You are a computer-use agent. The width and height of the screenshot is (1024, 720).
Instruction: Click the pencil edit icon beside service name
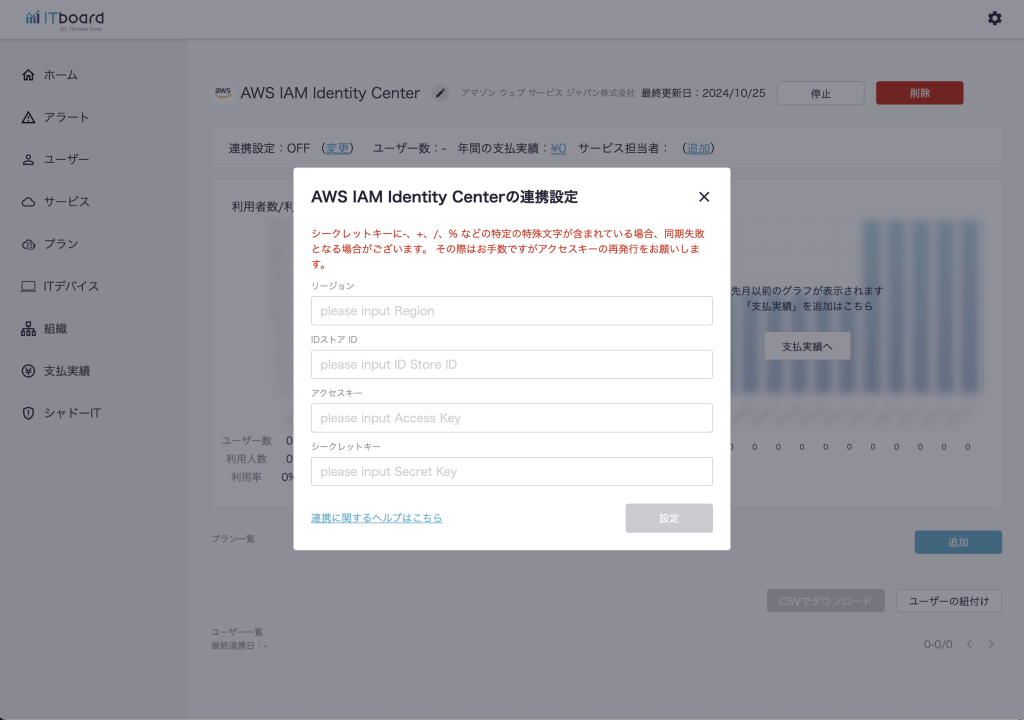pyautogui.click(x=440, y=93)
